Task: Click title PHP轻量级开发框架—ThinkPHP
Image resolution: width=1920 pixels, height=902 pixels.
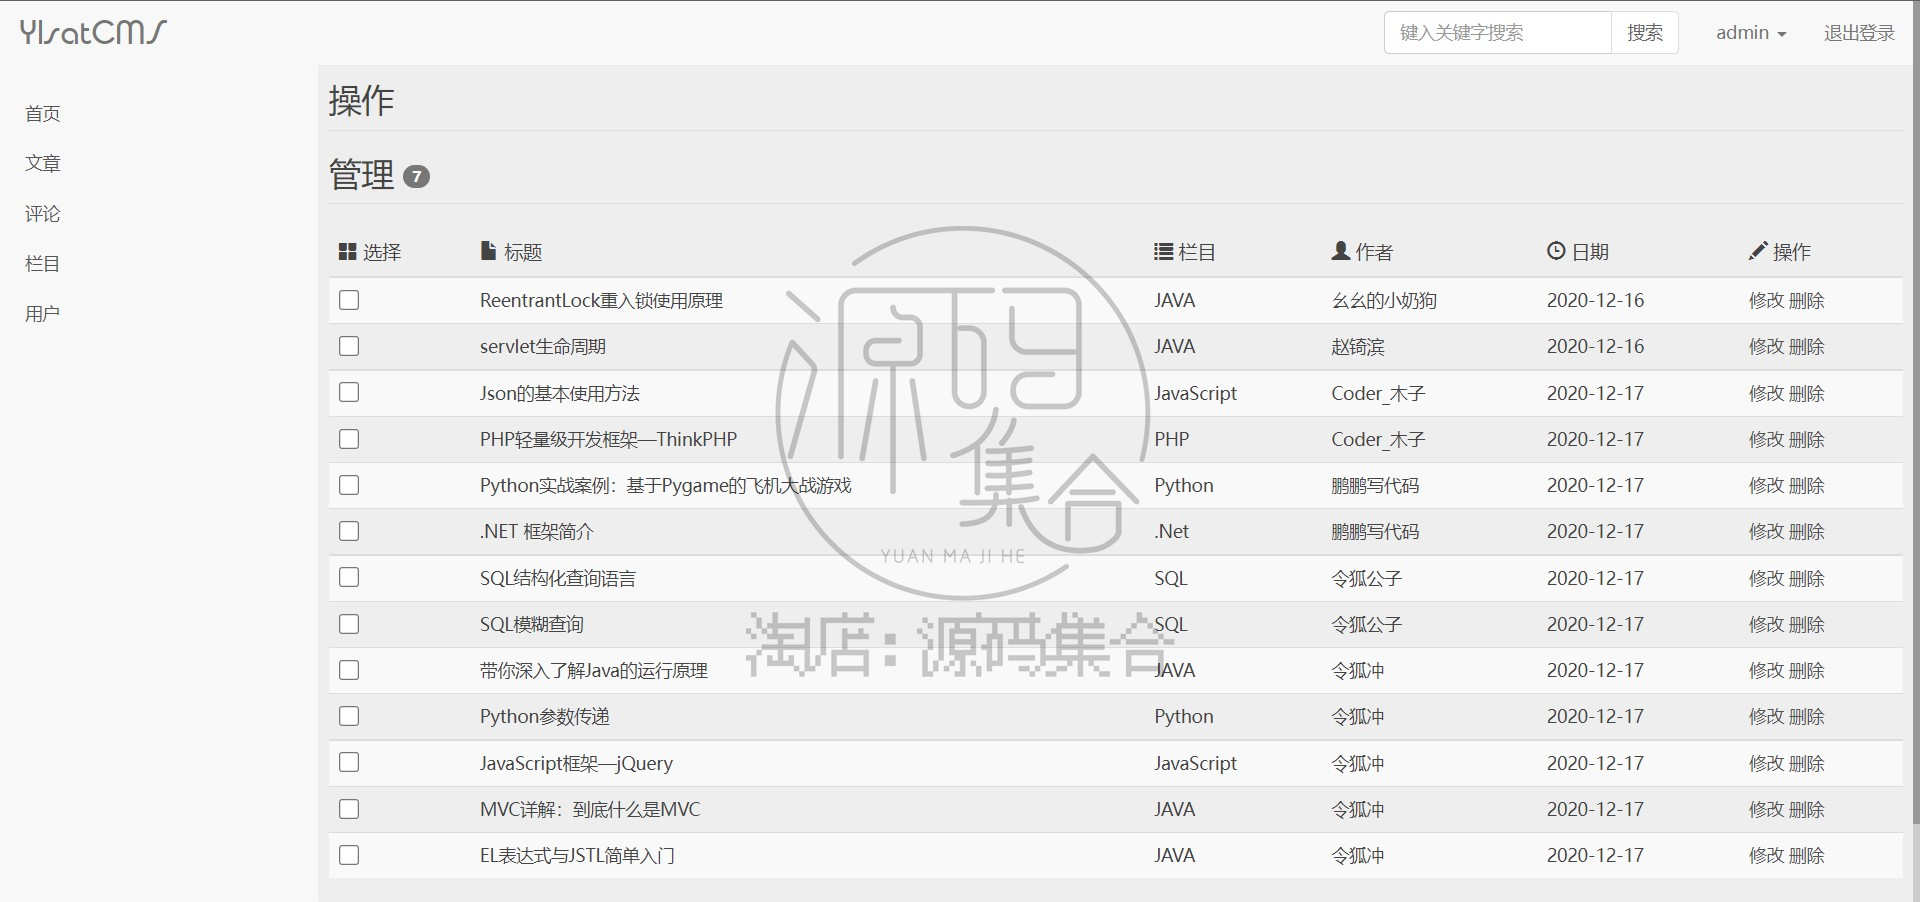Action: click(x=608, y=440)
